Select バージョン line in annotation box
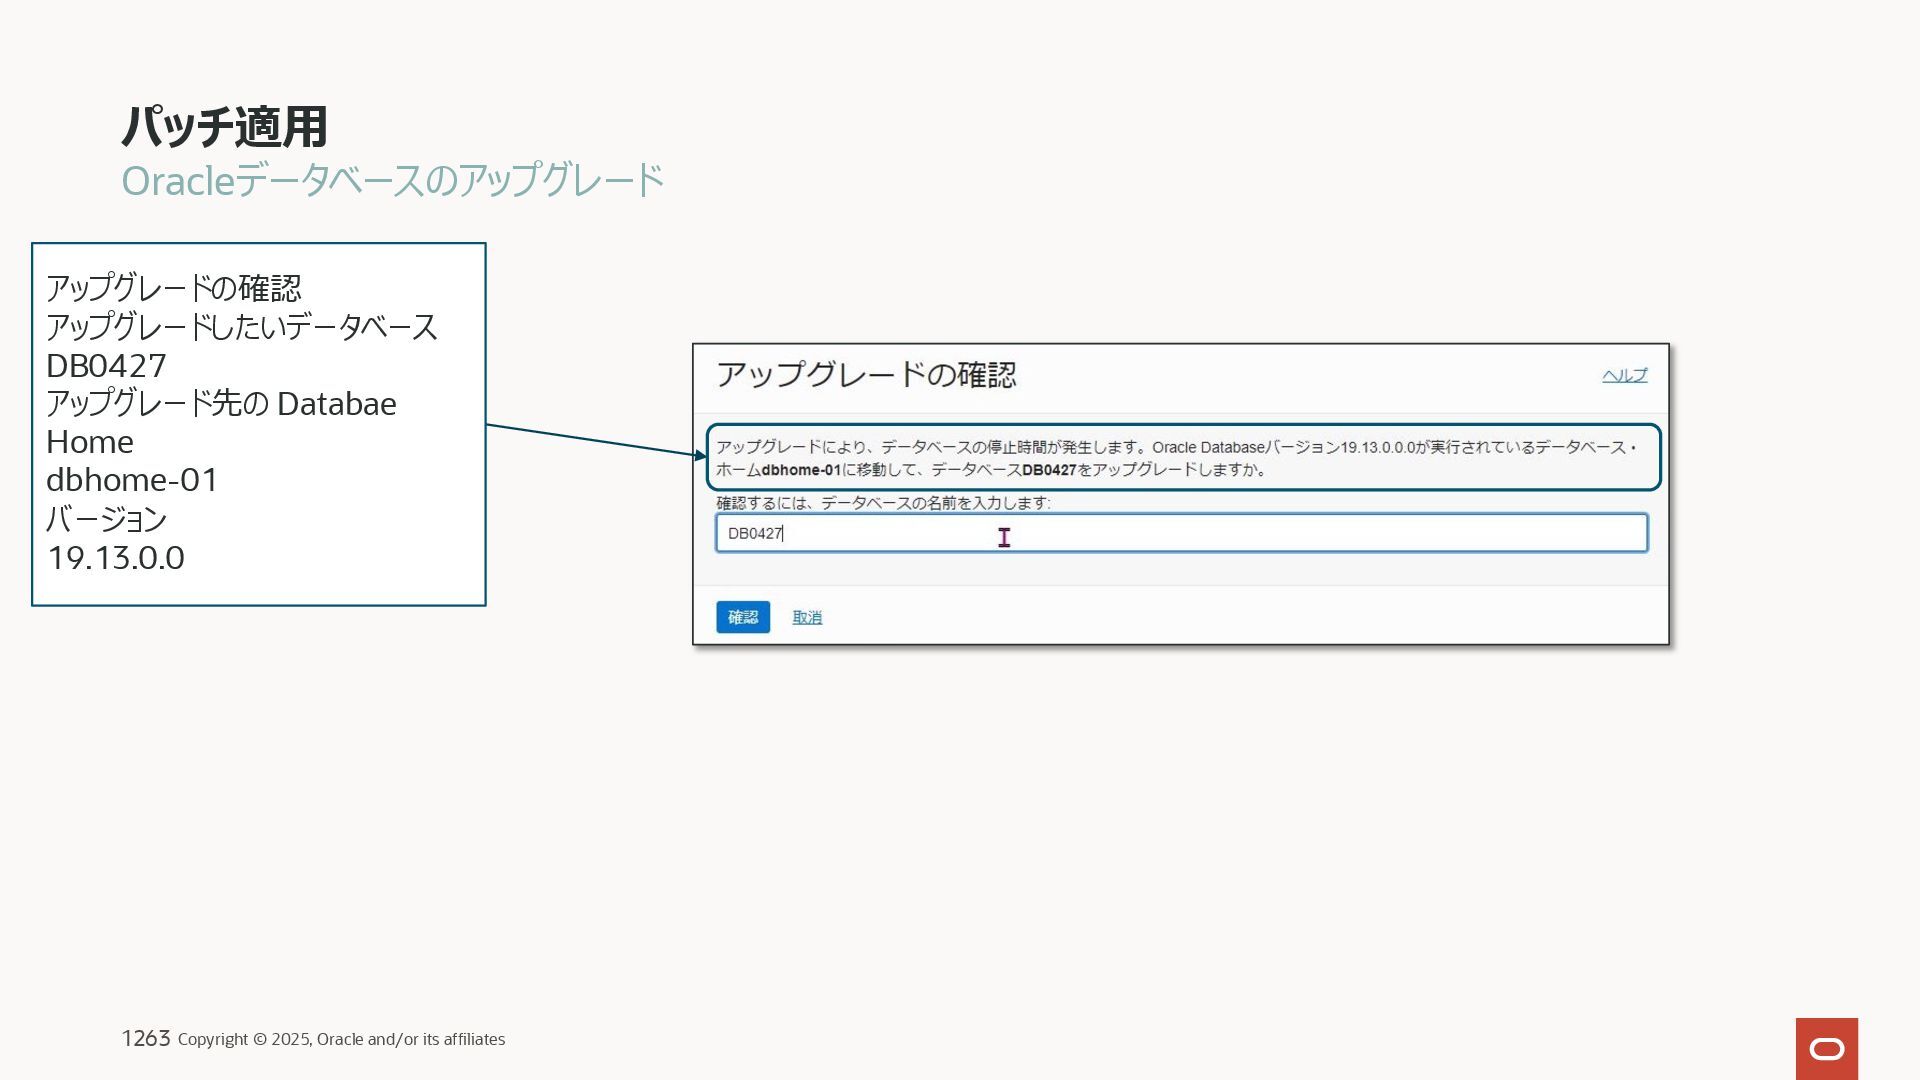 pos(106,519)
